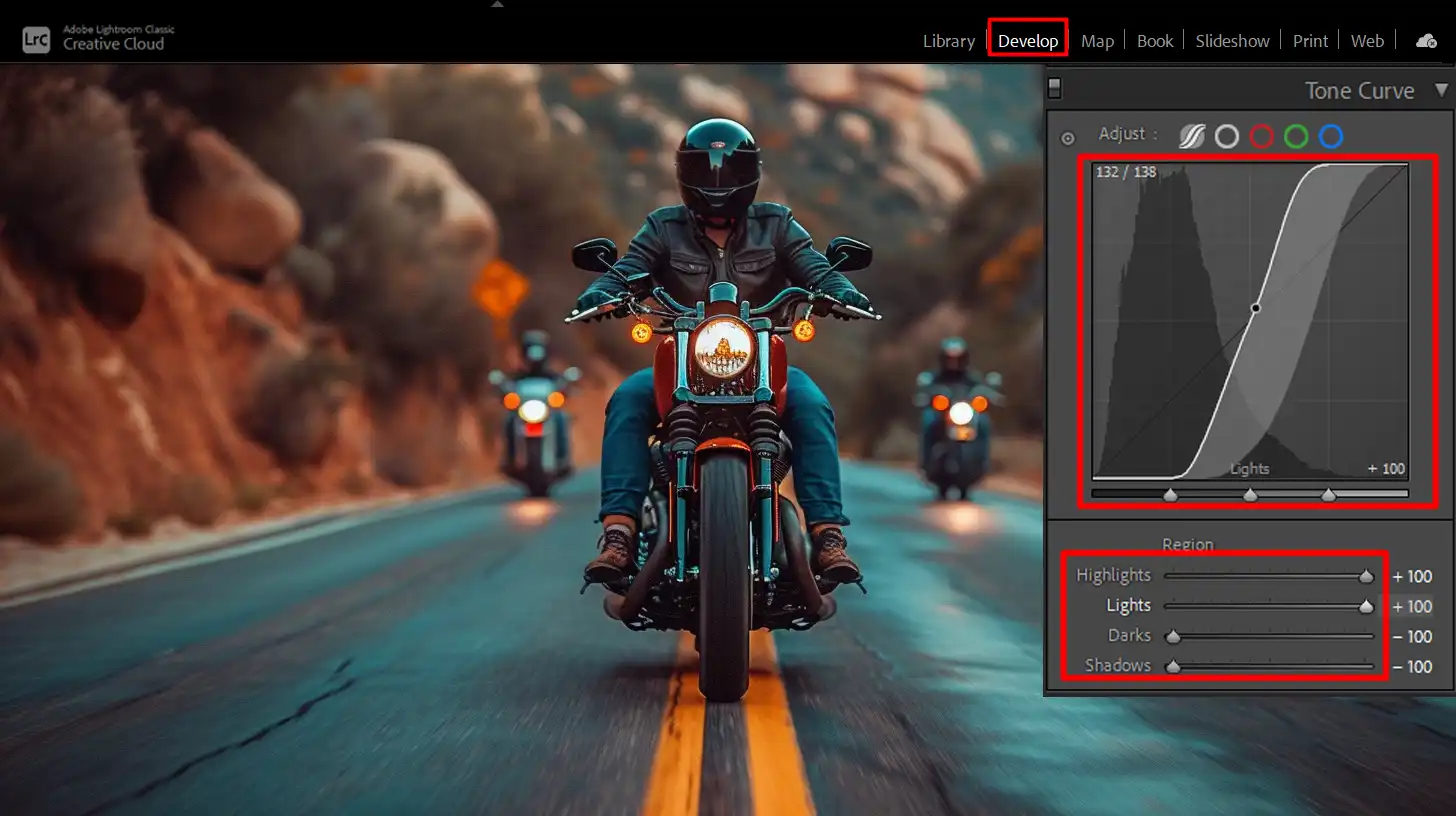Click the Shadows slider handle
The height and width of the screenshot is (816, 1456).
[1173, 666]
